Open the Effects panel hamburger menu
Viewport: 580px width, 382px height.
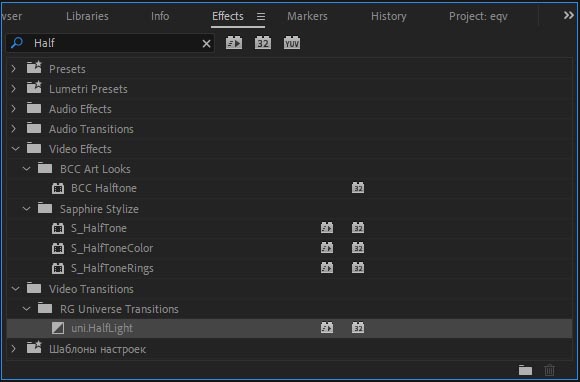click(261, 16)
